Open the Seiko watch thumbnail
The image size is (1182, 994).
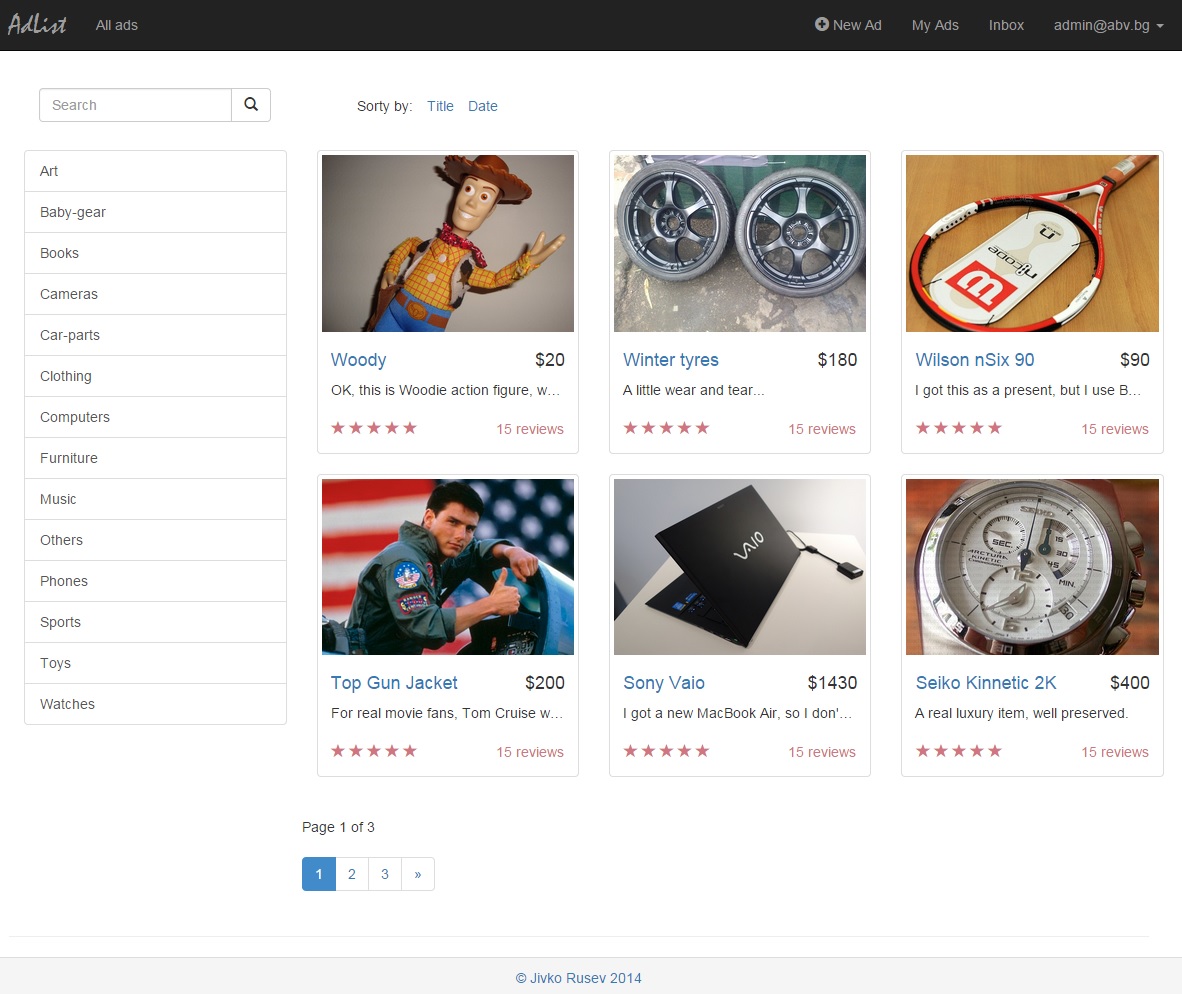pyautogui.click(x=1032, y=567)
